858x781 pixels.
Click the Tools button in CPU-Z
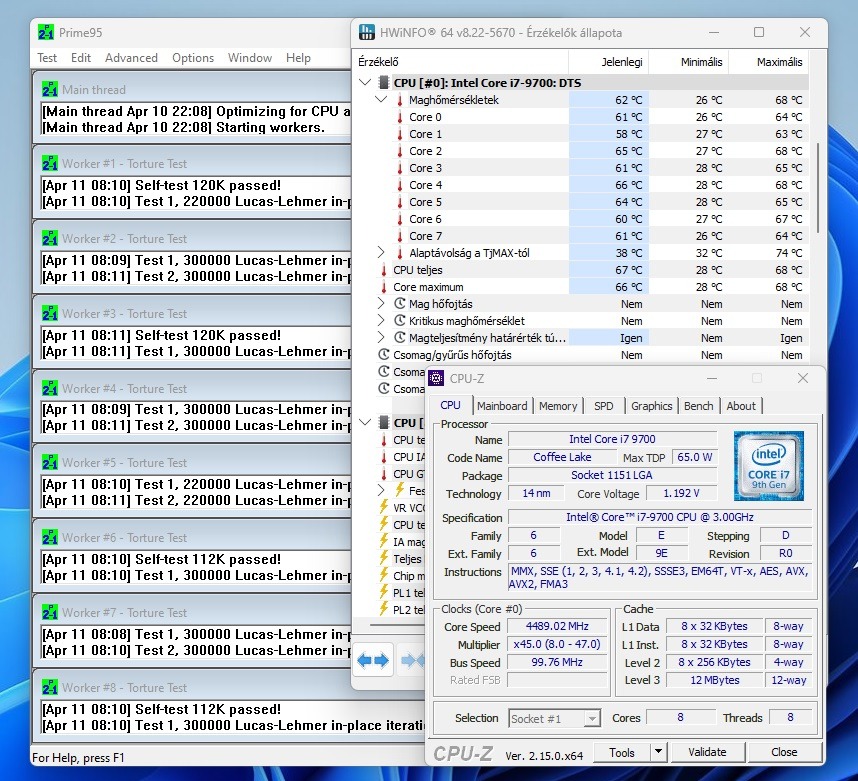click(622, 752)
